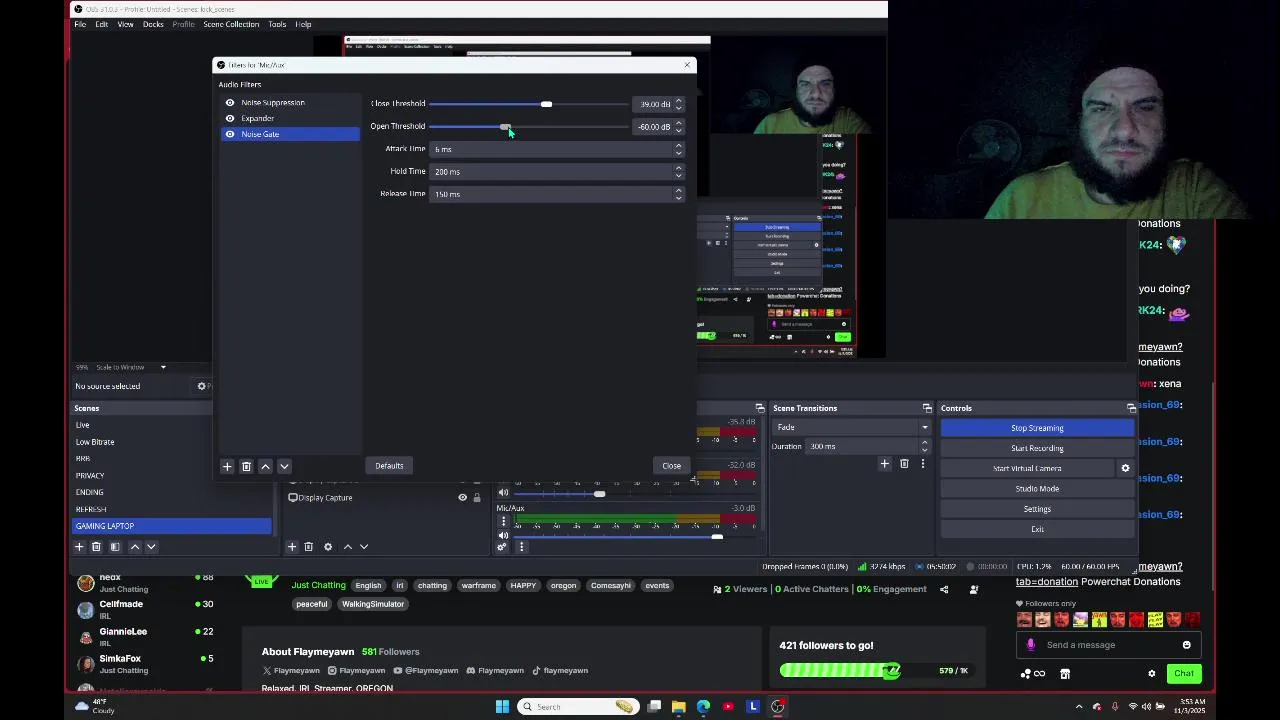Open File Explorer from the taskbar

678,706
